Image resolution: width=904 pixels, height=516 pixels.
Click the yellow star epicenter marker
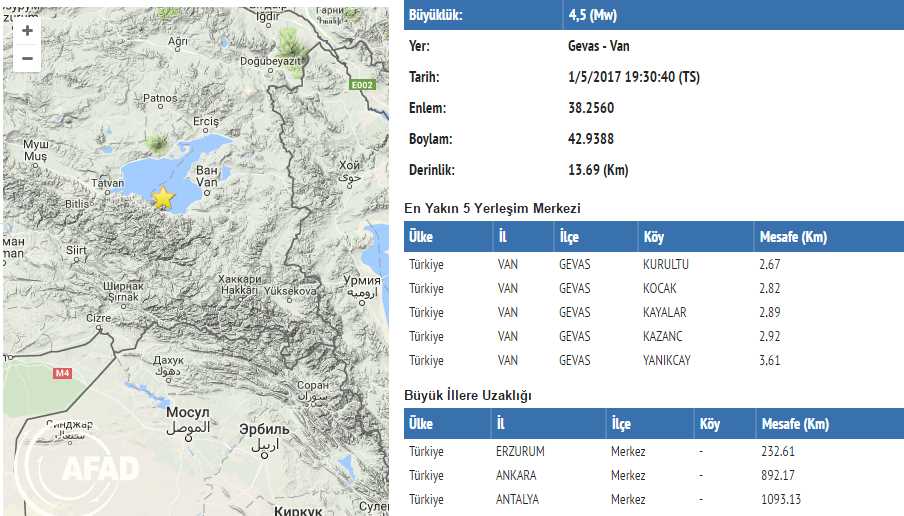(162, 197)
